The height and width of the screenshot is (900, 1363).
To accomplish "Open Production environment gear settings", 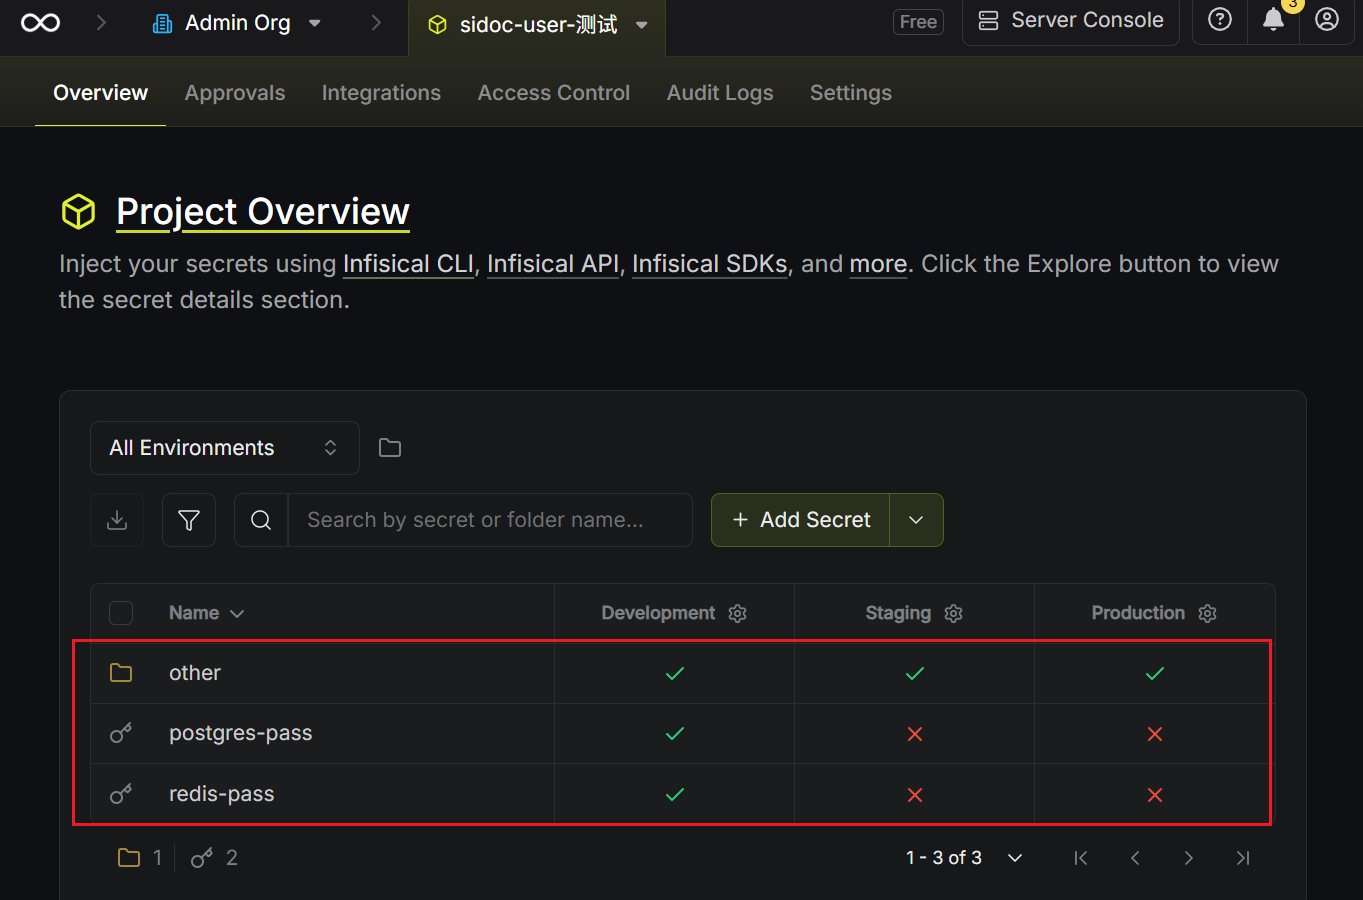I will pyautogui.click(x=1208, y=614).
